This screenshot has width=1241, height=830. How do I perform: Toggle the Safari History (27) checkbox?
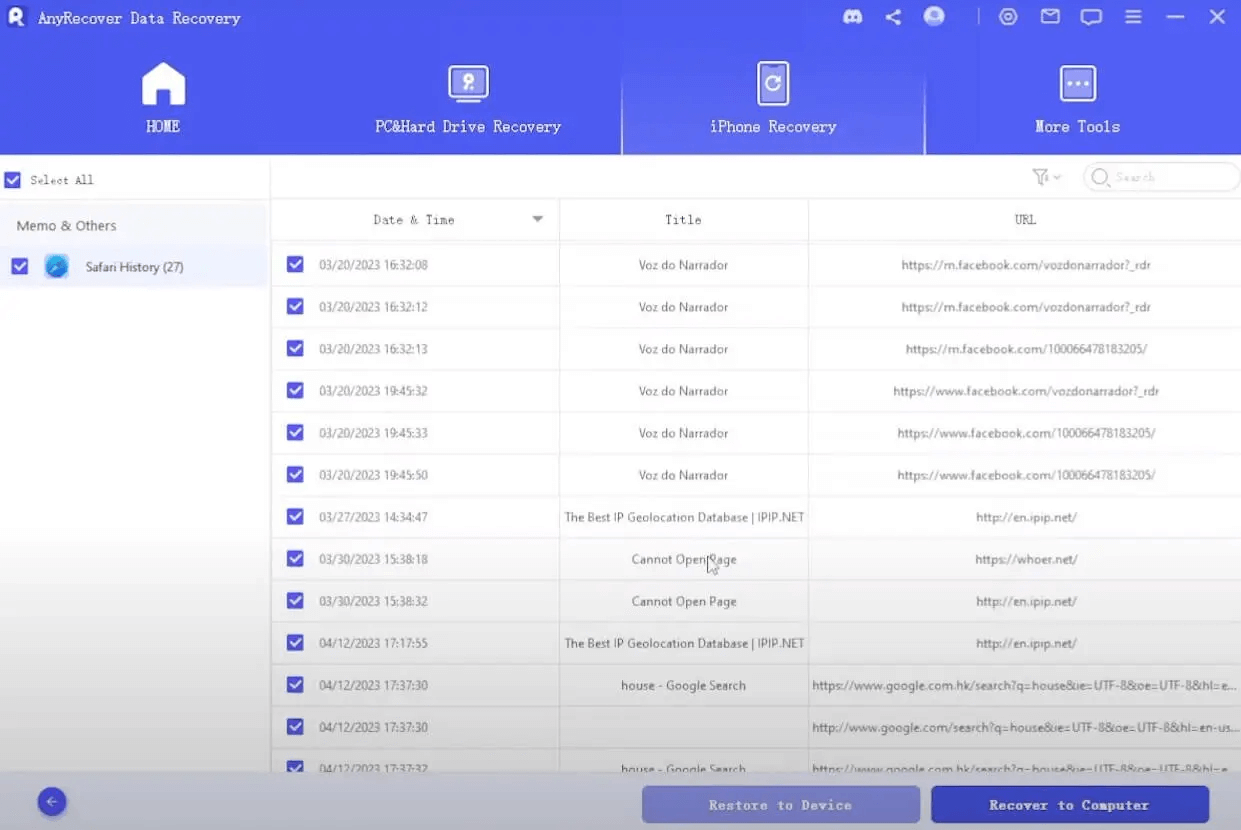pos(19,267)
